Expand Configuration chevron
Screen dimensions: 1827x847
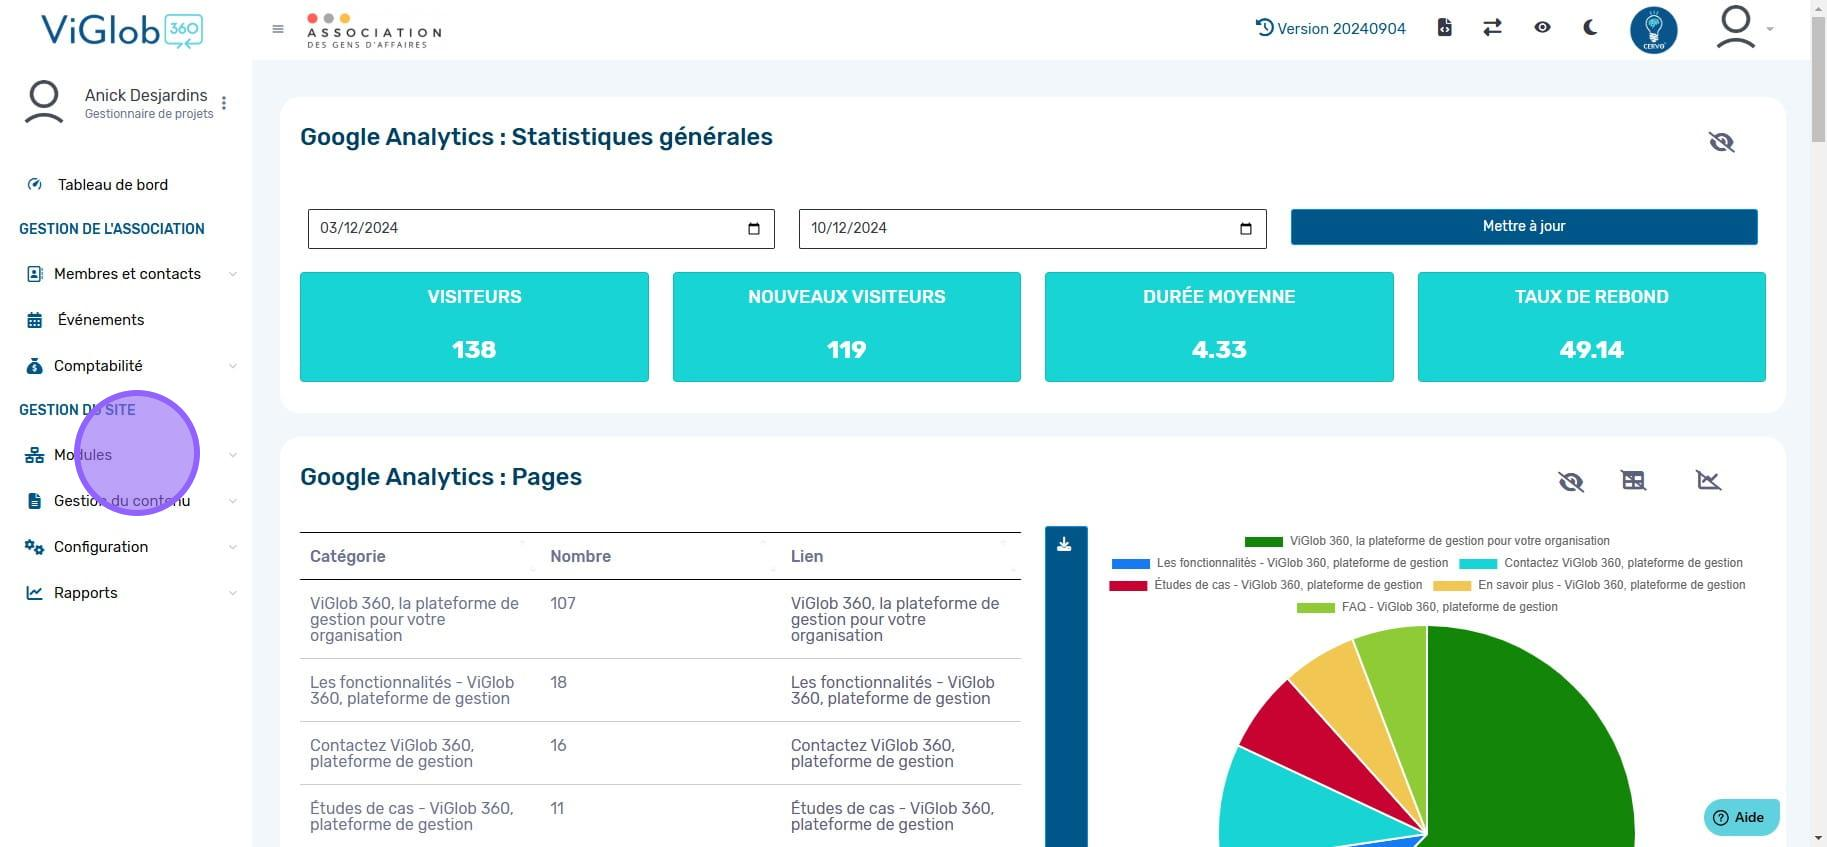coord(233,547)
